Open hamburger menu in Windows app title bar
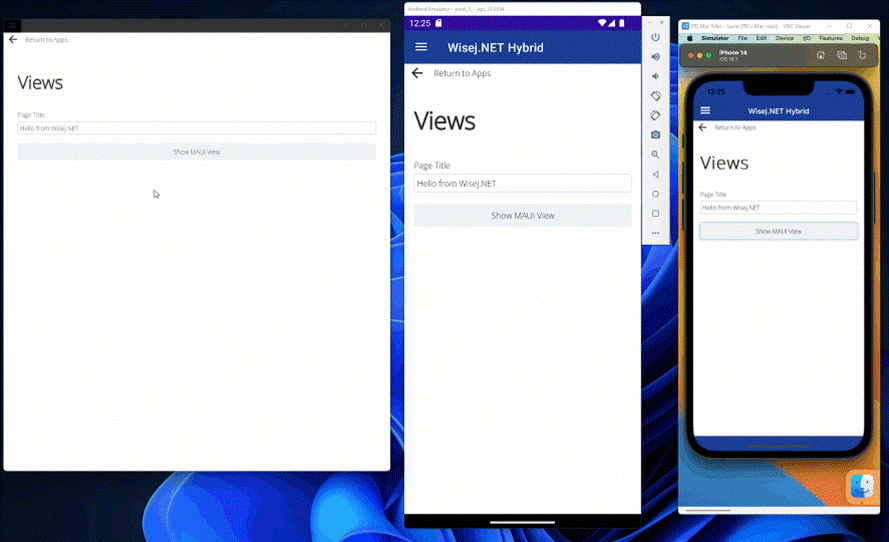The image size is (889, 542). pyautogui.click(x=12, y=26)
